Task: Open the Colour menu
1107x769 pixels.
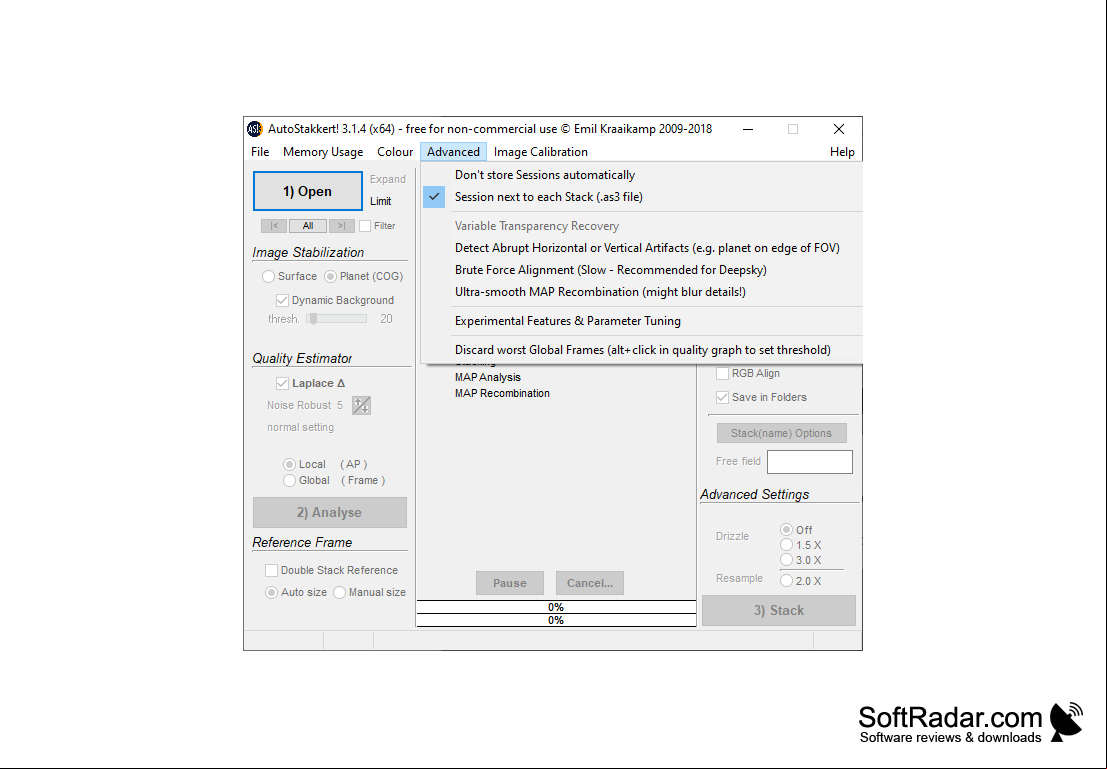Action: pos(395,152)
